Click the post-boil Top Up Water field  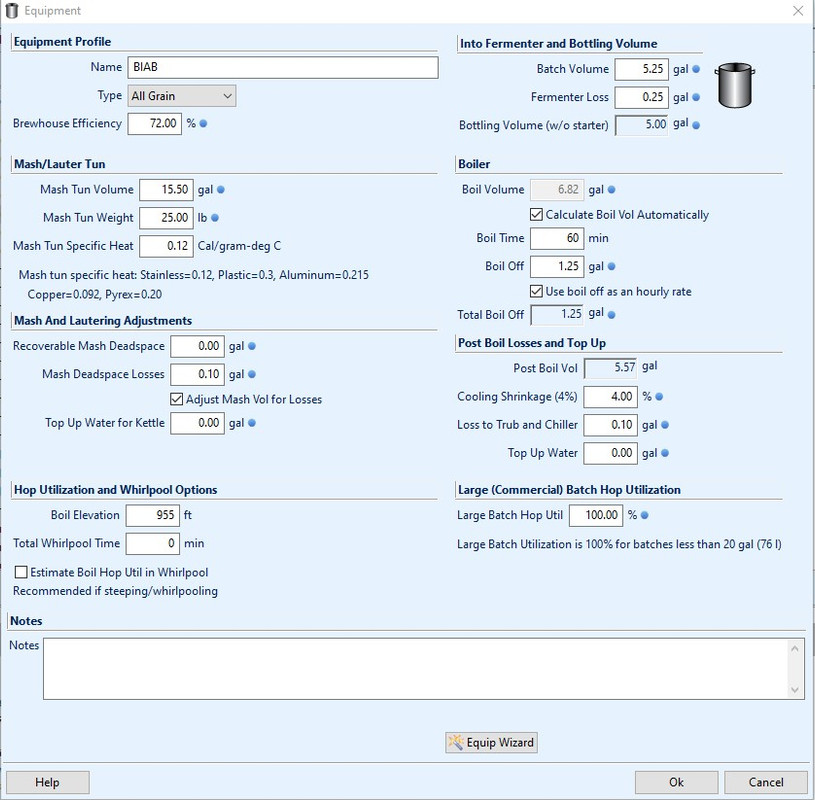pos(611,453)
